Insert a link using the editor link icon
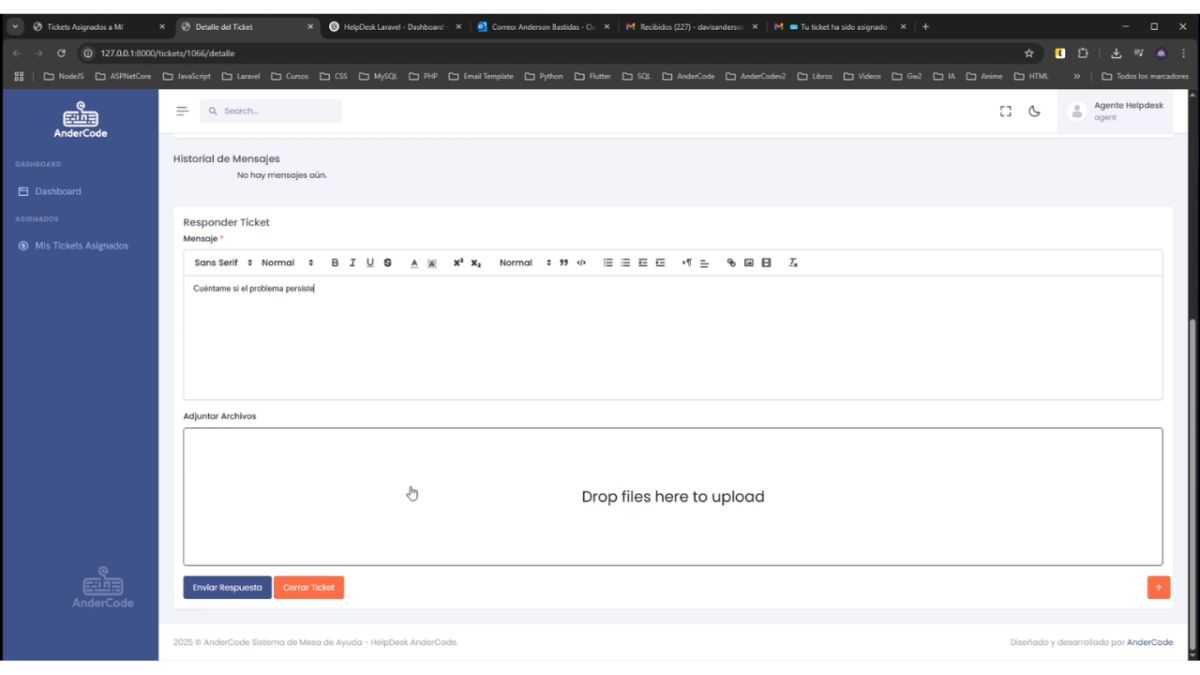The height and width of the screenshot is (675, 1200). (731, 263)
